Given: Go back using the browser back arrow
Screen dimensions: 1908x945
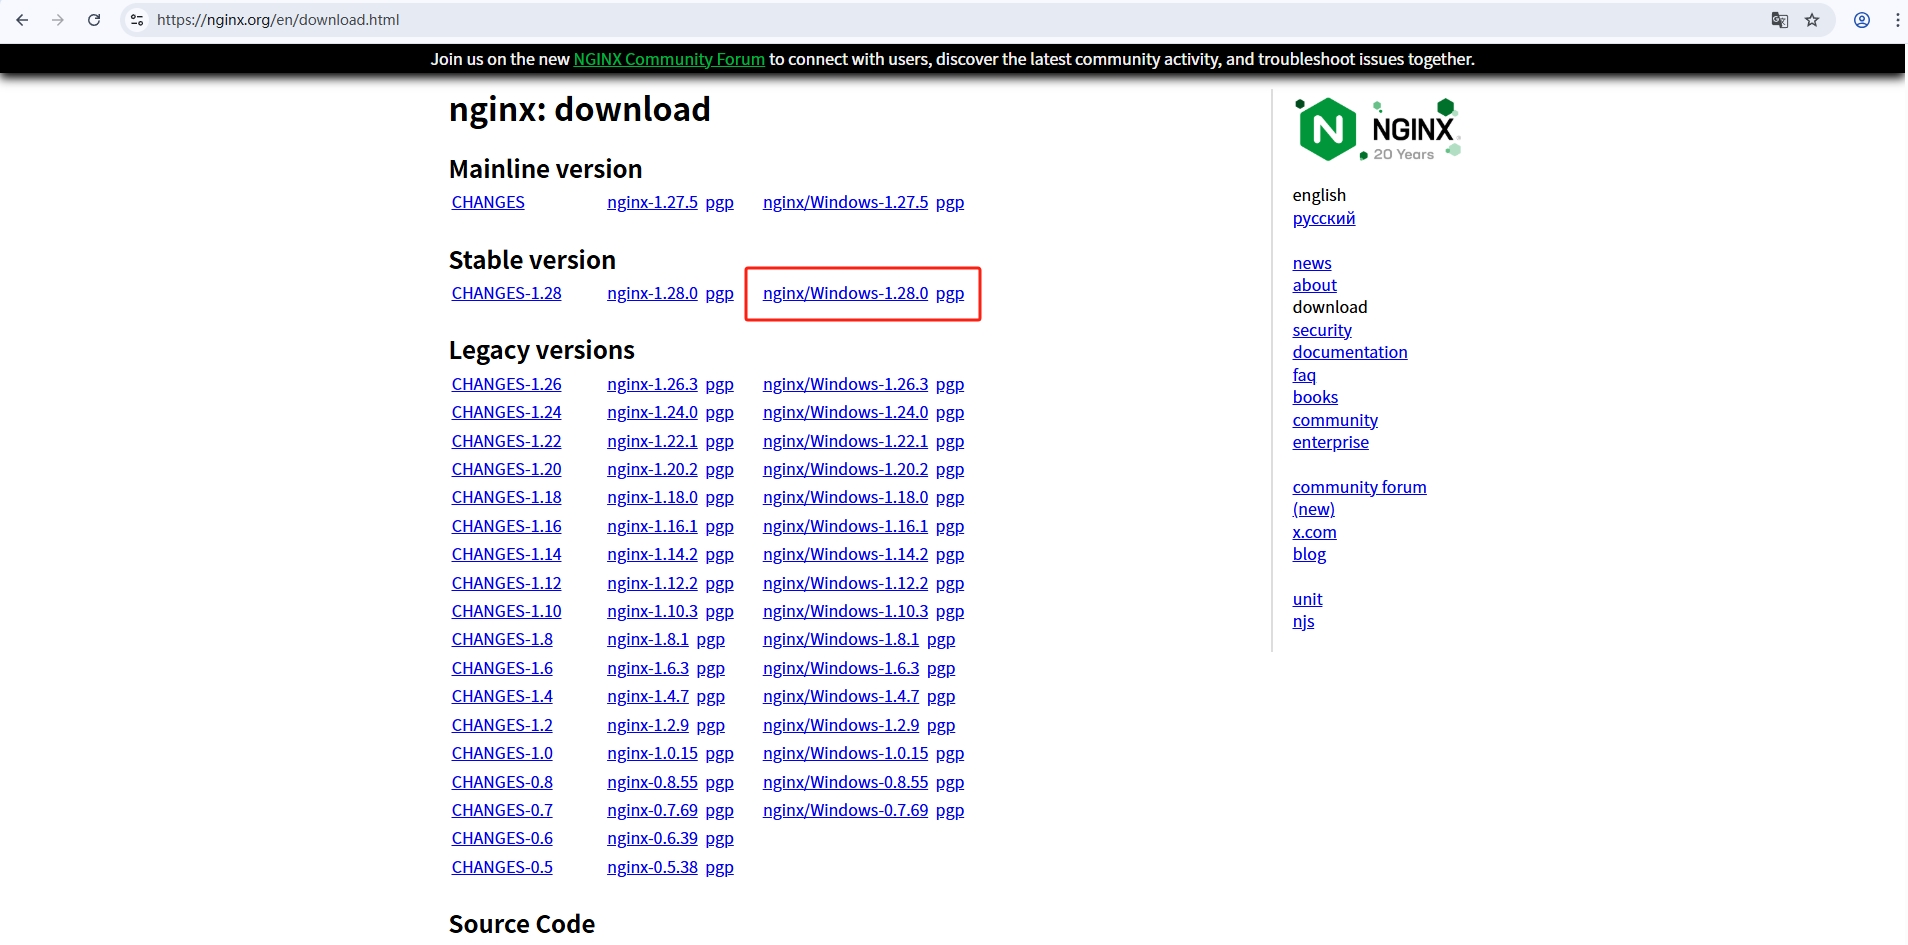Looking at the screenshot, I should point(22,20).
